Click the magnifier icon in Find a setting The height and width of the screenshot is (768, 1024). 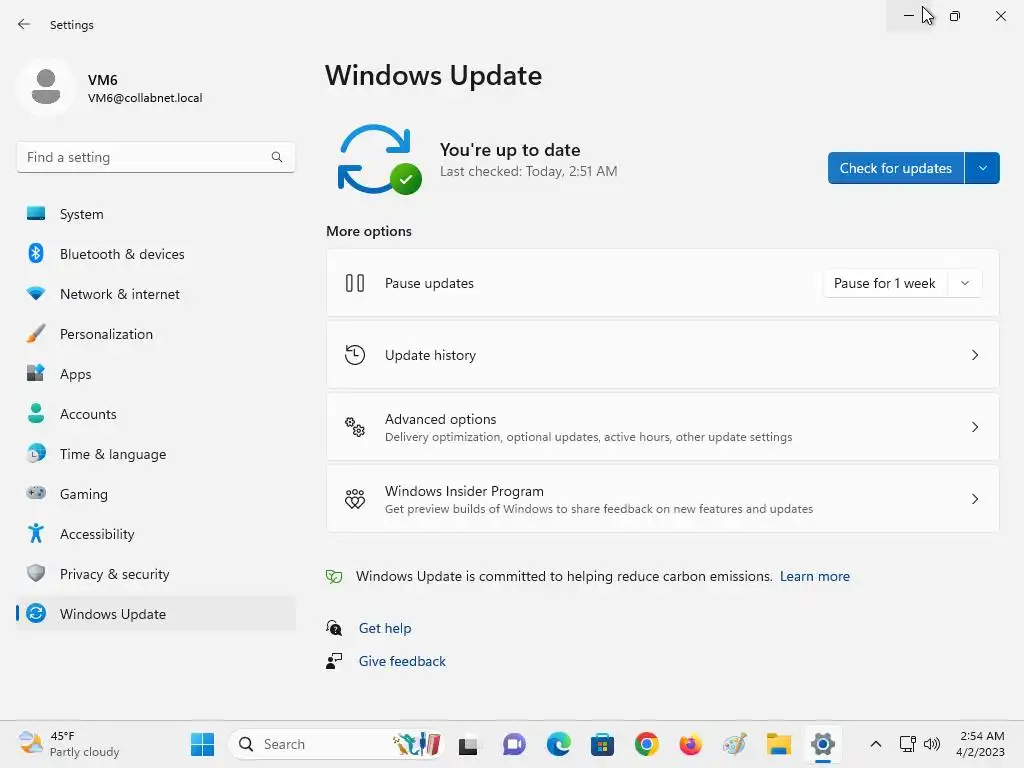pos(277,157)
